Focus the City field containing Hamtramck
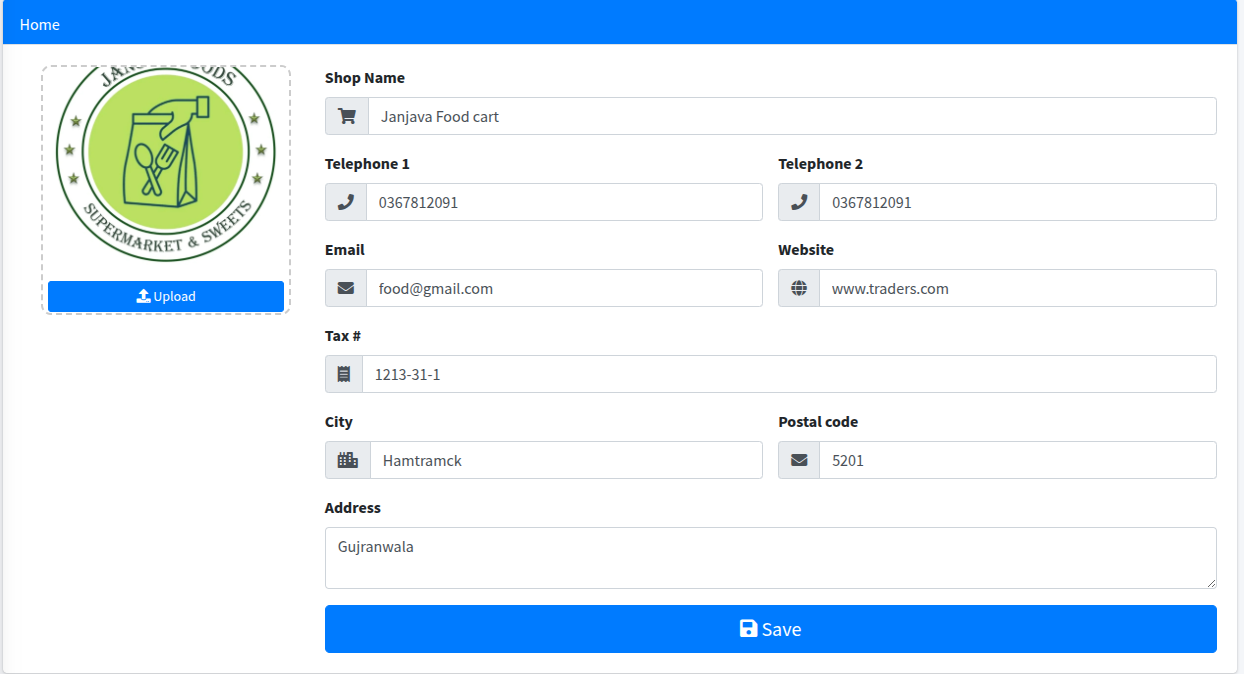Image resolution: width=1244 pixels, height=674 pixels. pyautogui.click(x=566, y=460)
